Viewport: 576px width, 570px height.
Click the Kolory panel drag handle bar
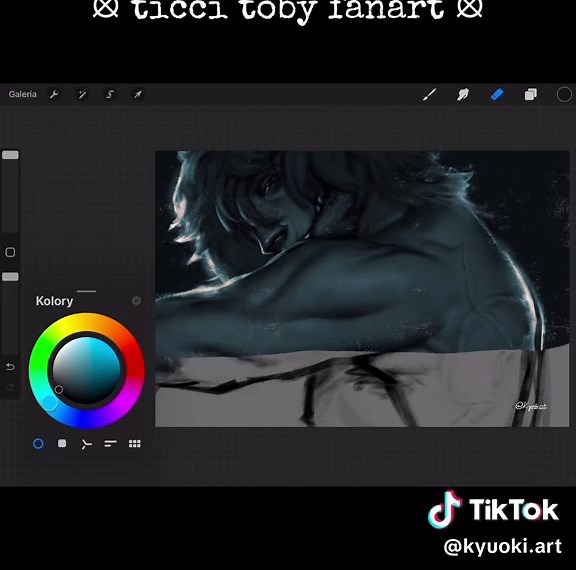tap(87, 291)
